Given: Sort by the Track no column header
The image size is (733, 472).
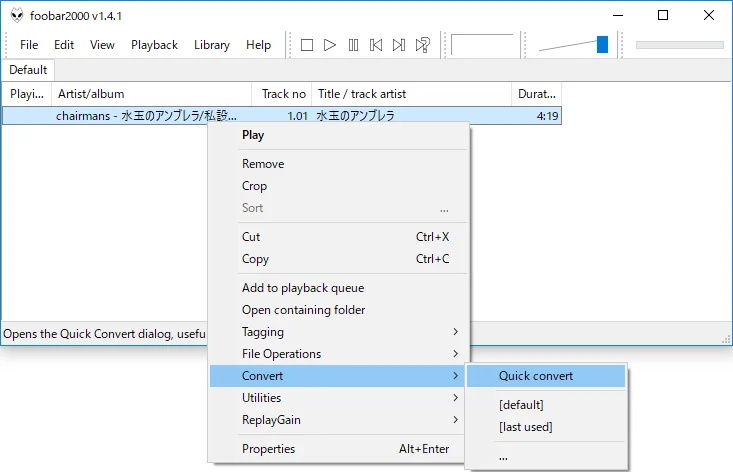Looking at the screenshot, I should pyautogui.click(x=282, y=94).
